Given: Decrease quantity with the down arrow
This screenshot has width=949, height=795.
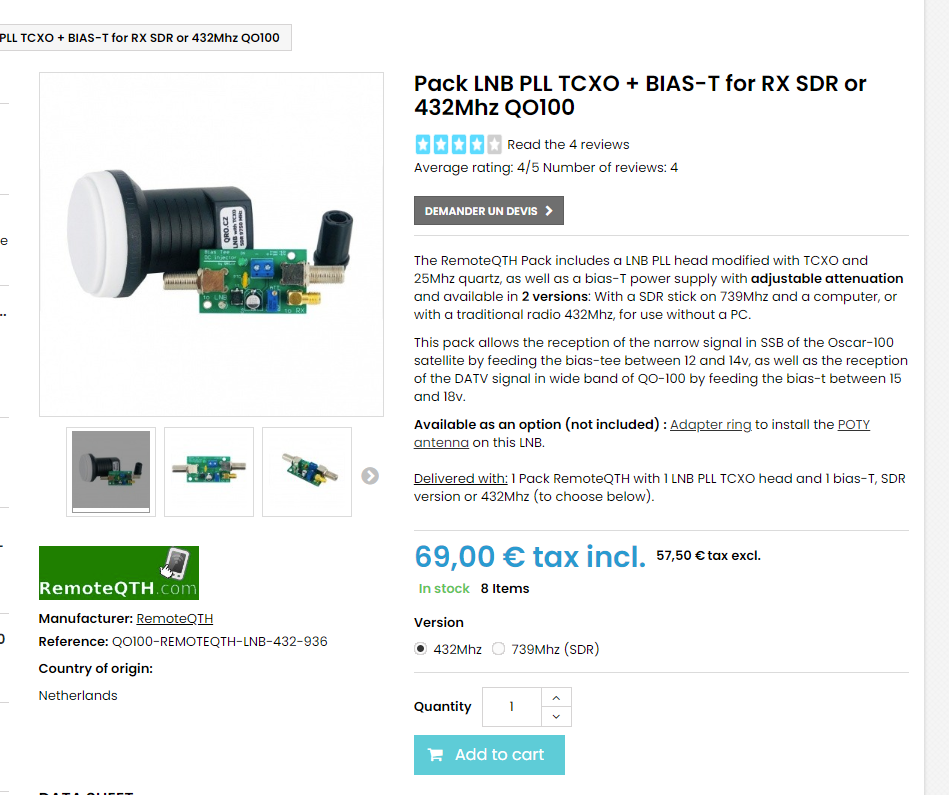Looking at the screenshot, I should tap(556, 716).
